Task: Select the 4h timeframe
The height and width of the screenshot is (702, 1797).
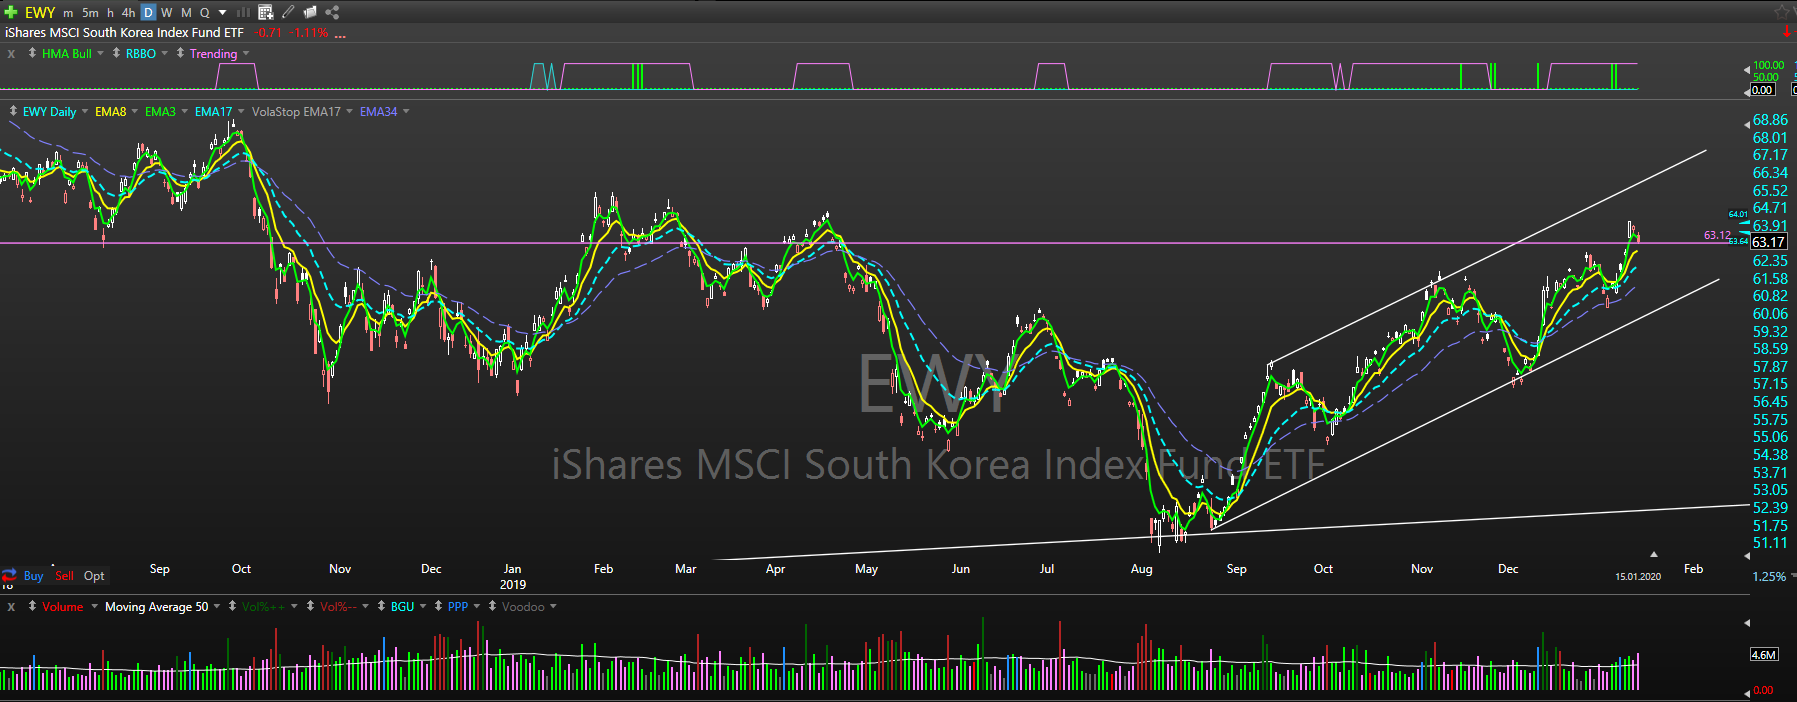Action: [x=128, y=12]
